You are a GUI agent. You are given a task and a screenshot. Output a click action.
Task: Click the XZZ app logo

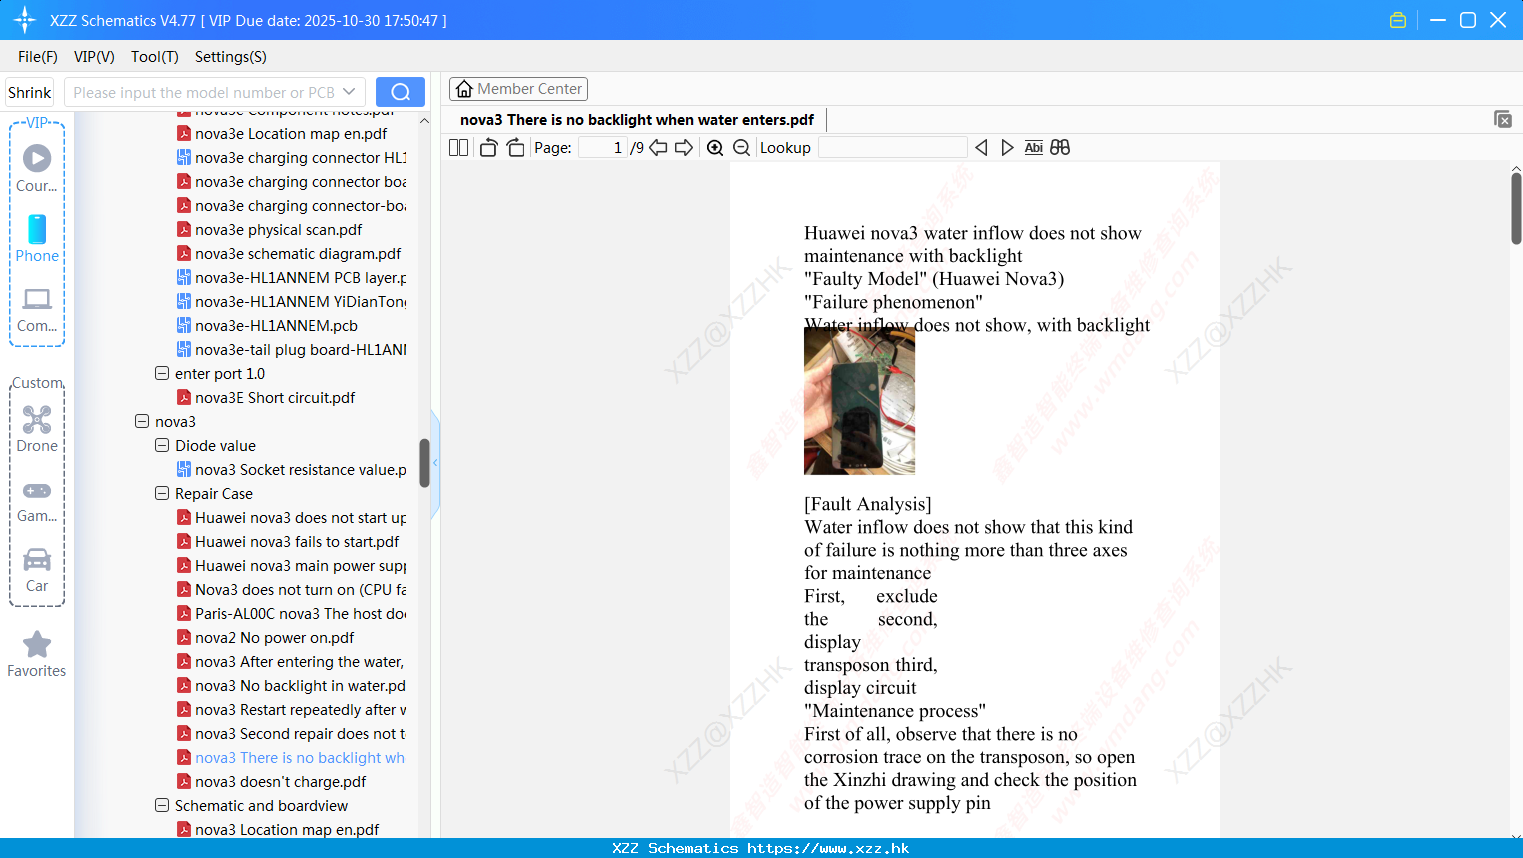pyautogui.click(x=25, y=20)
